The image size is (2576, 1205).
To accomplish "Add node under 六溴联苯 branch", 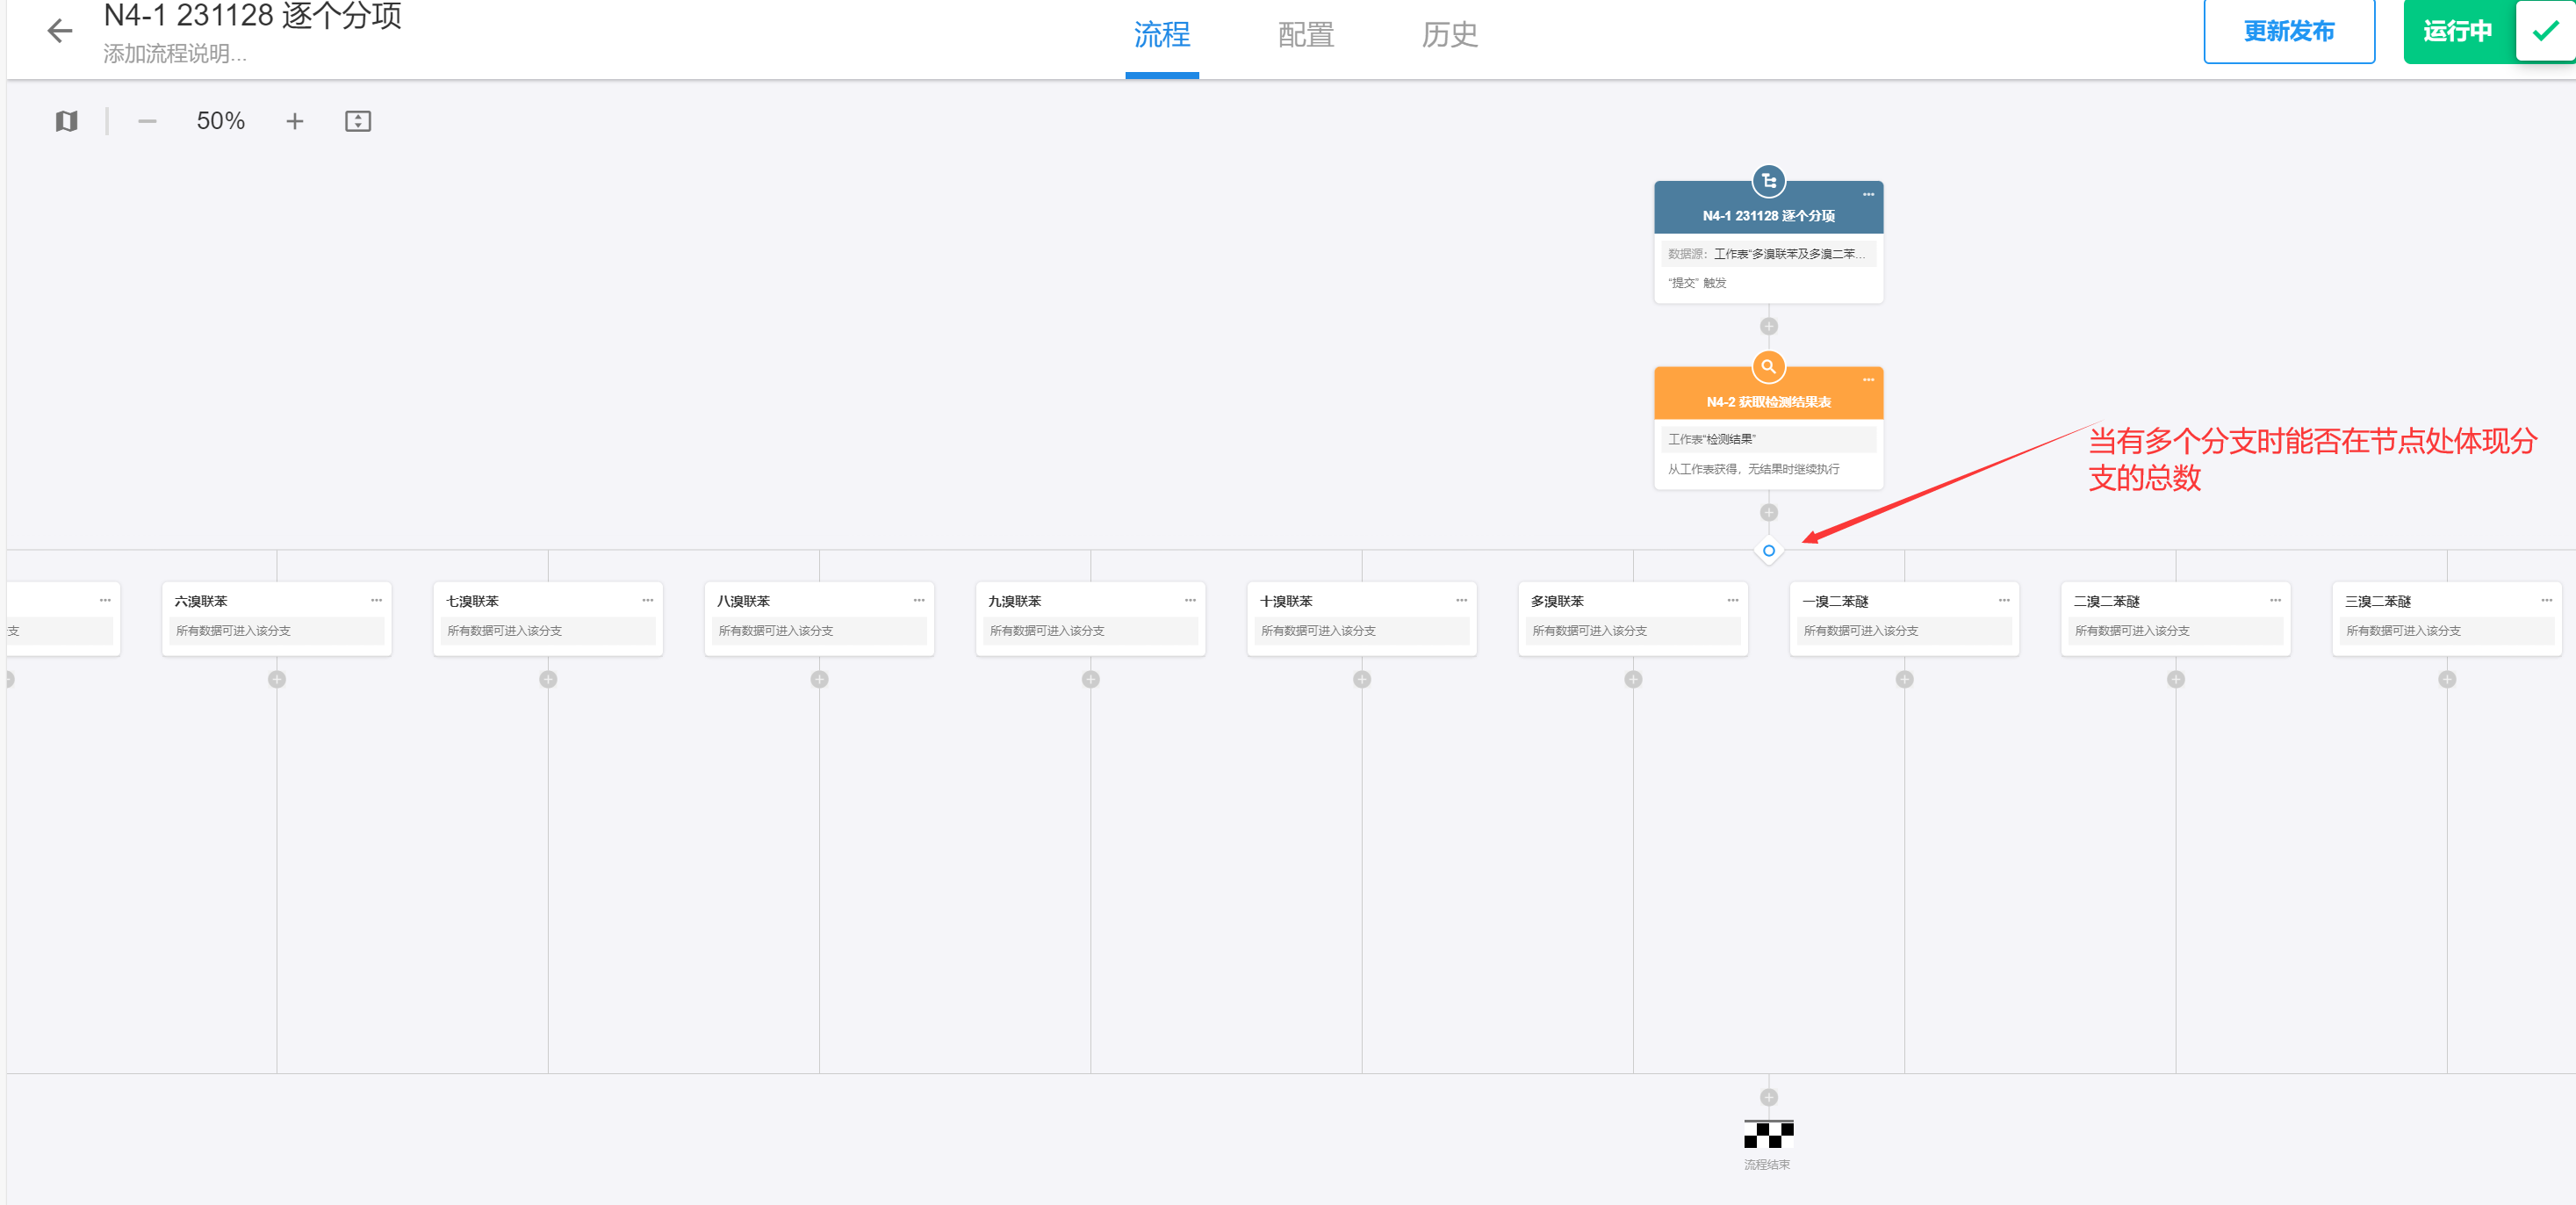I will coord(277,679).
